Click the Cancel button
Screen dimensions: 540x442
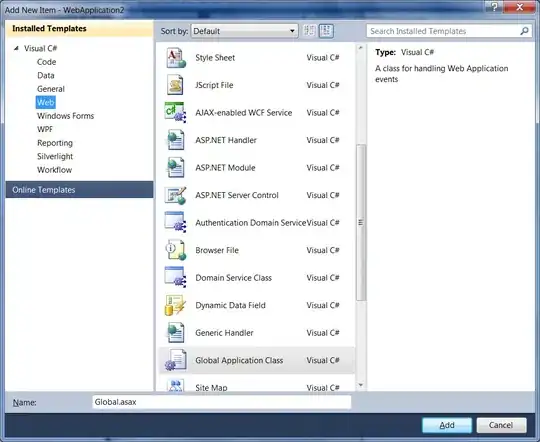(501, 425)
